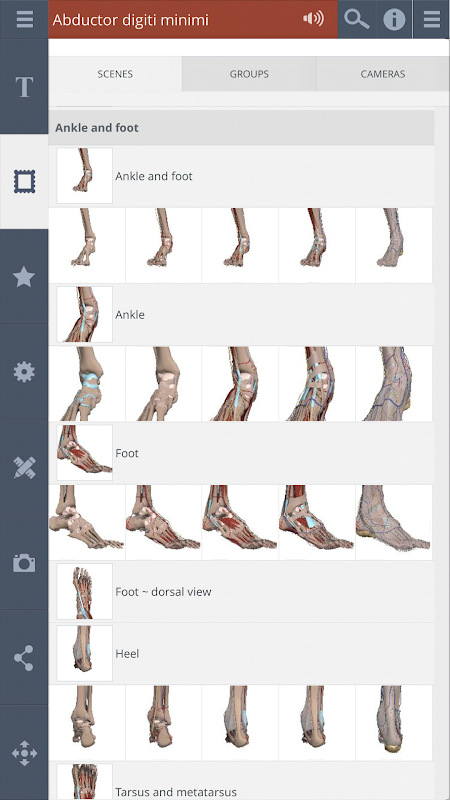This screenshot has height=800, width=450.
Task: Show the information panel icon
Action: 394,19
